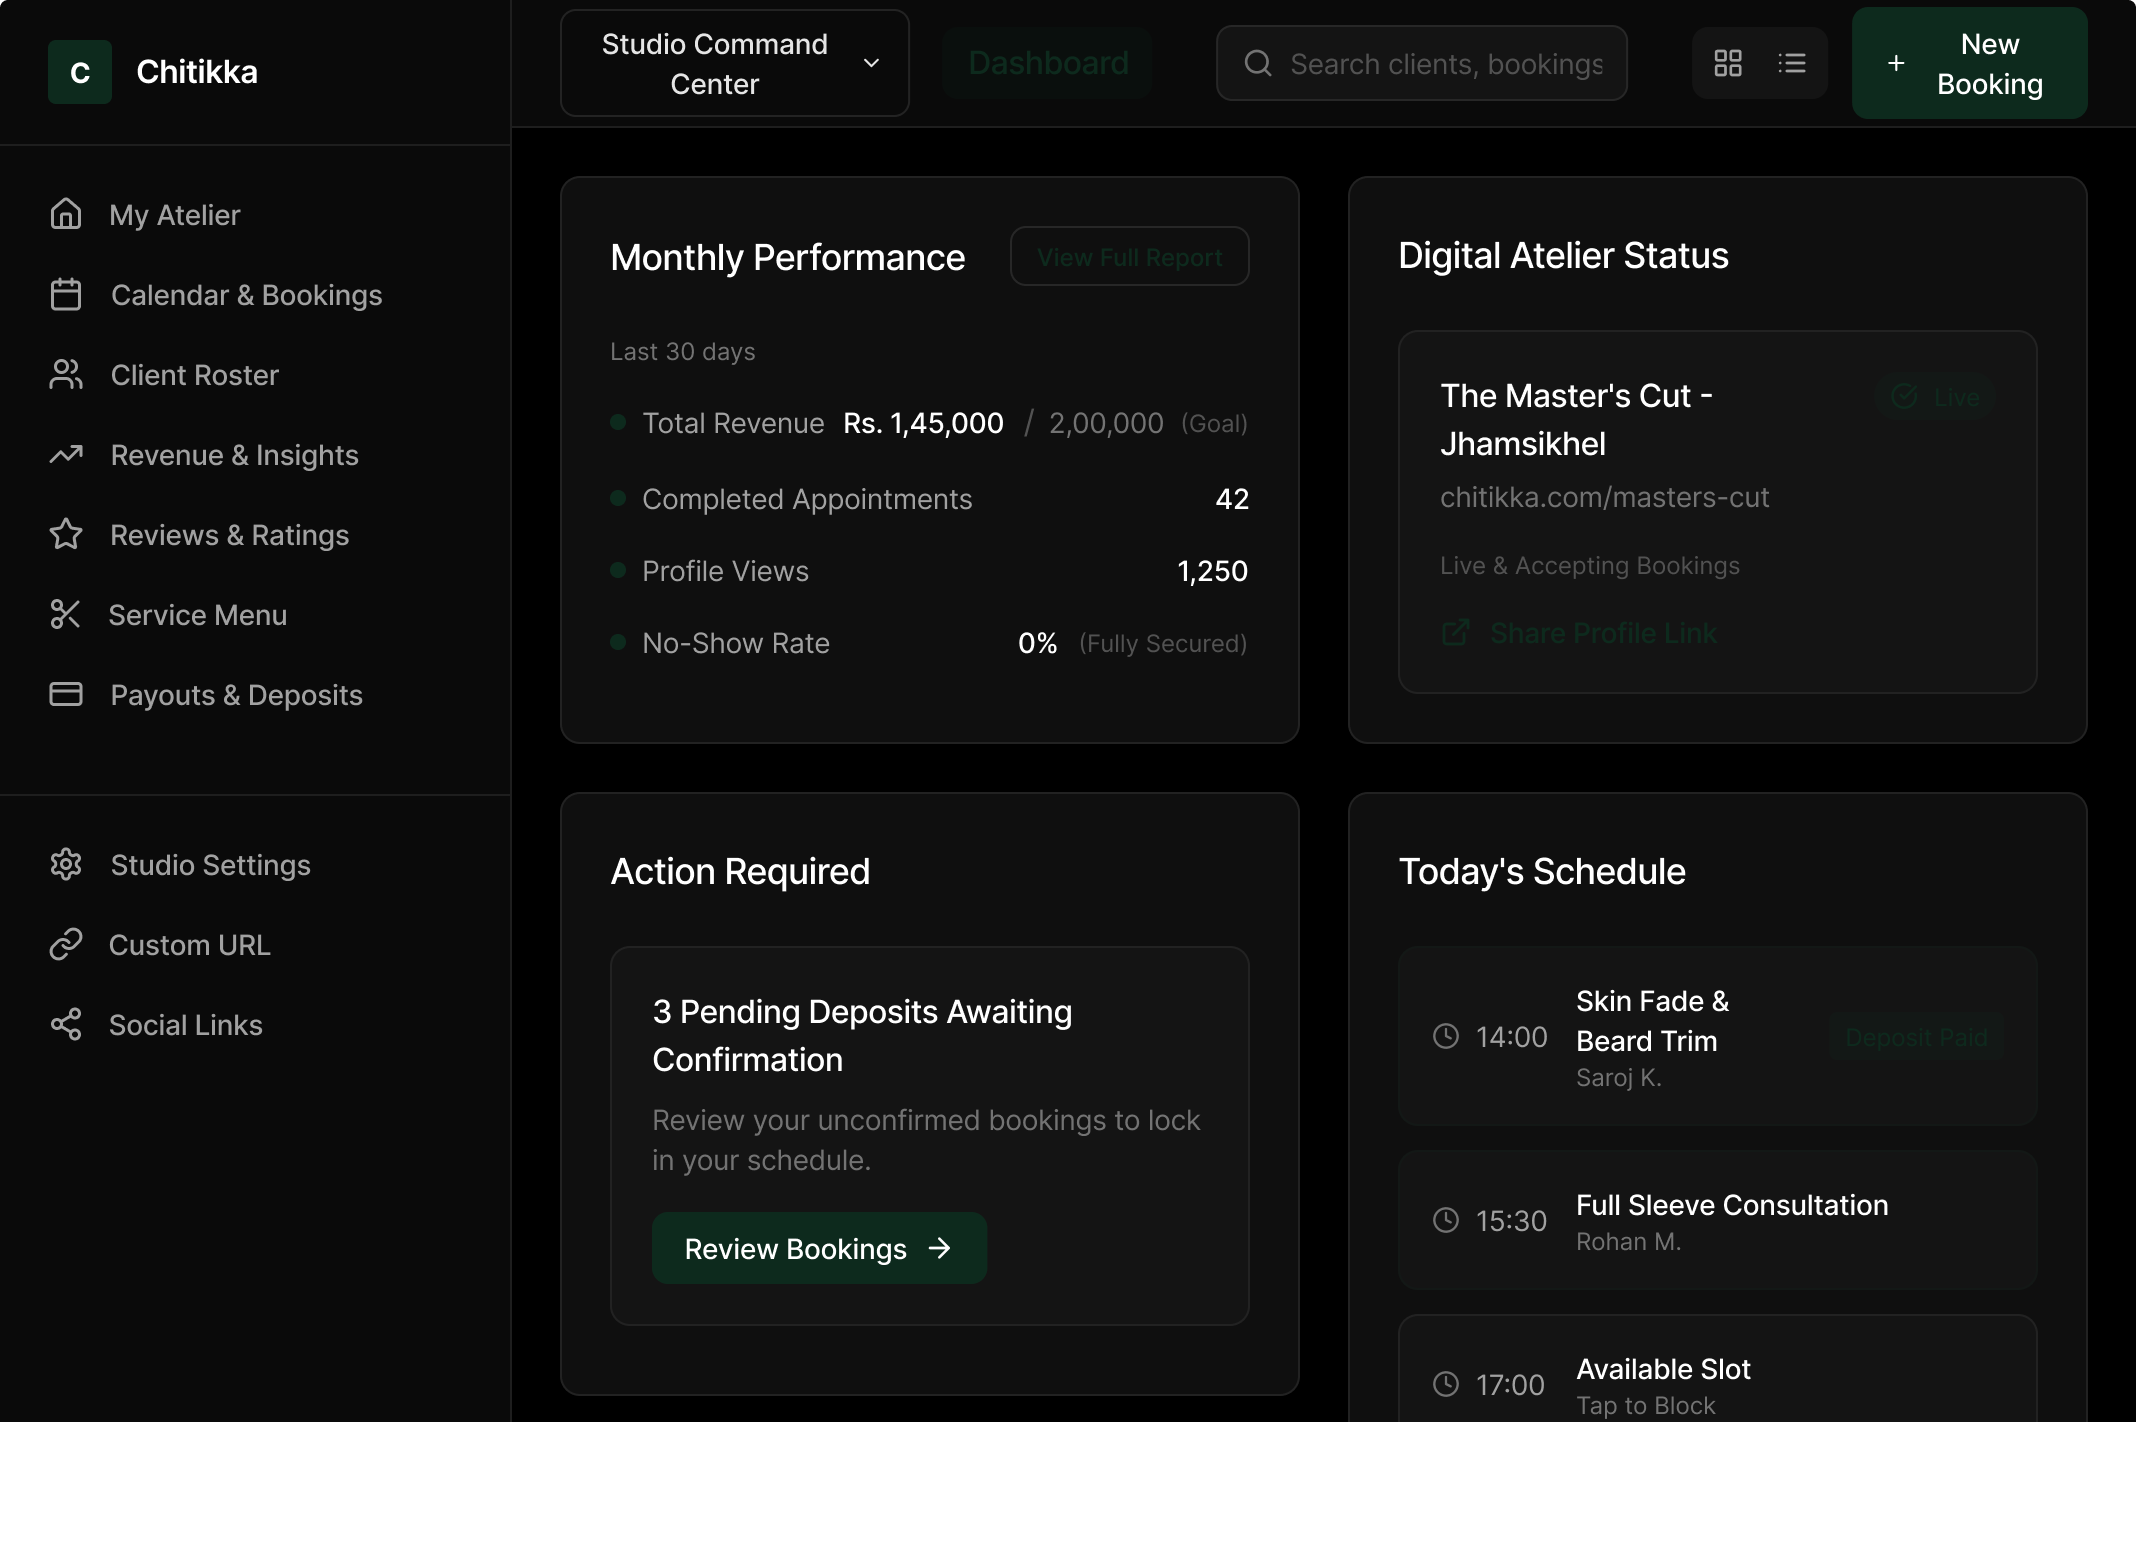Screen dimensions: 2136x1566
Task: Click the Last 30 days label
Action: click(683, 352)
